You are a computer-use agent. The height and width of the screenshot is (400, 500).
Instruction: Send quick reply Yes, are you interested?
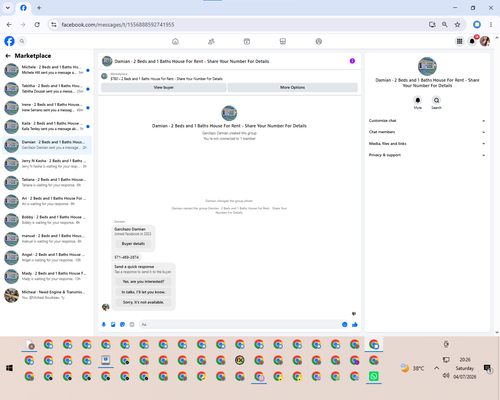tap(143, 282)
